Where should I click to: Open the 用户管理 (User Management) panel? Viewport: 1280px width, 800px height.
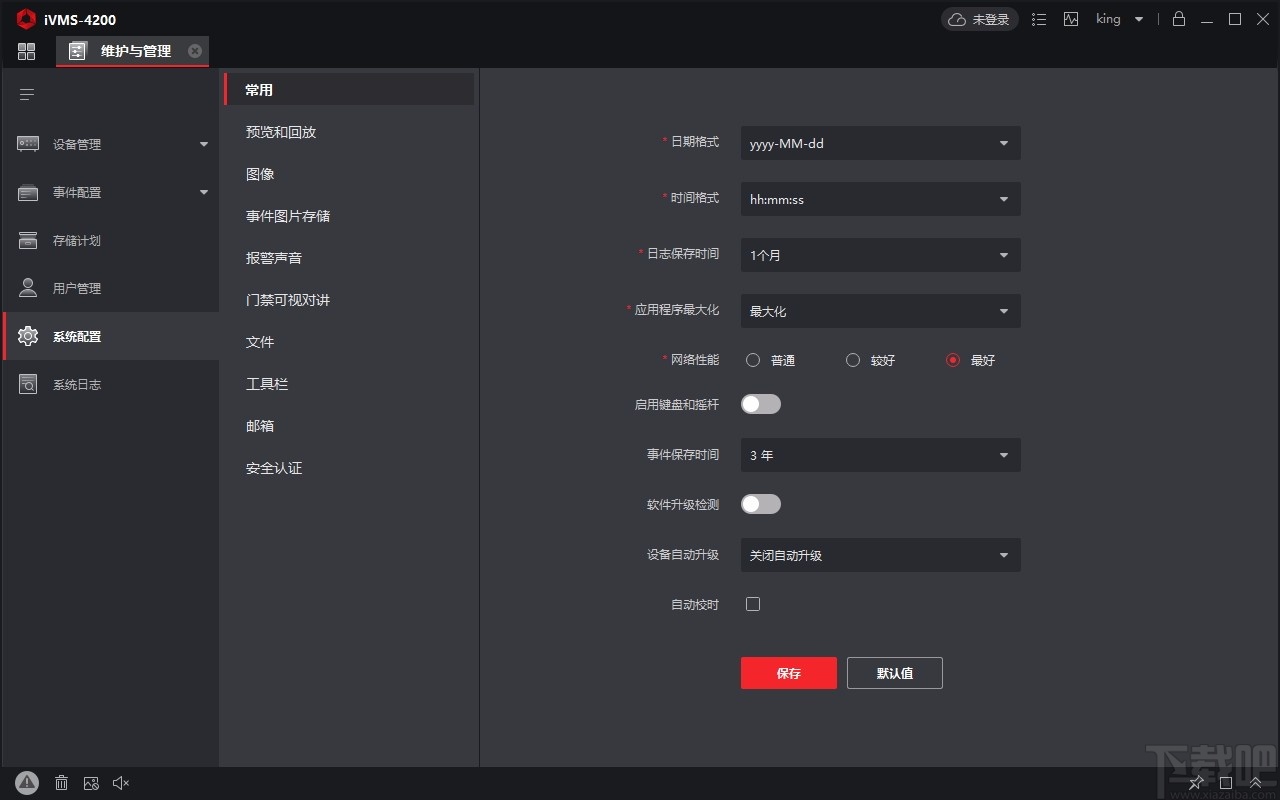pos(75,287)
